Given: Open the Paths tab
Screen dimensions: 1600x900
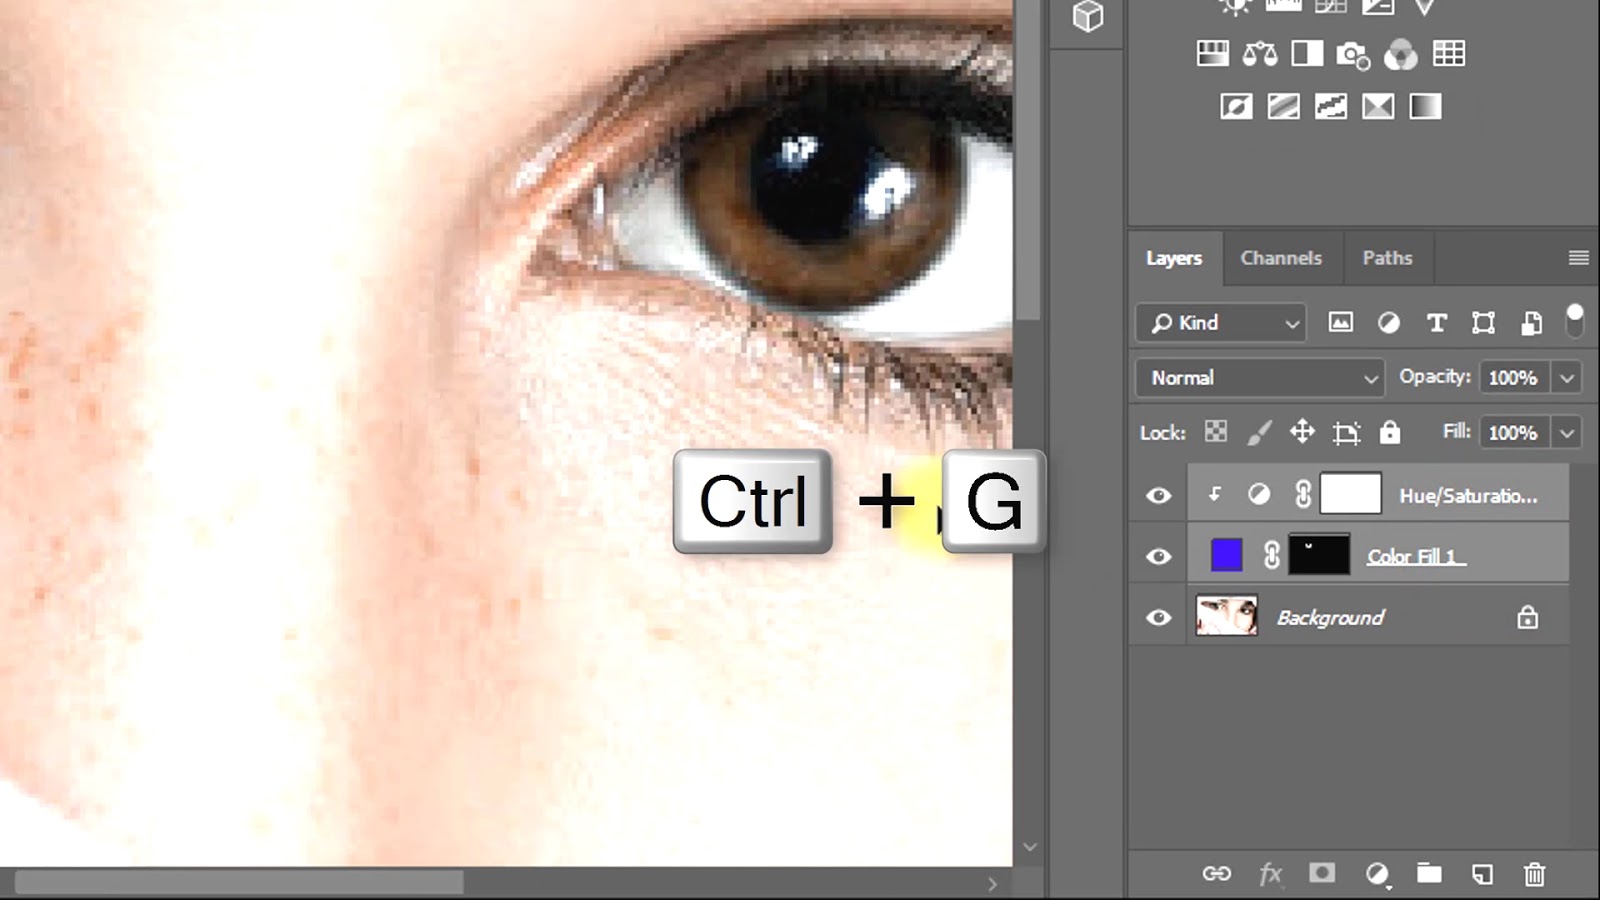Looking at the screenshot, I should [x=1387, y=258].
